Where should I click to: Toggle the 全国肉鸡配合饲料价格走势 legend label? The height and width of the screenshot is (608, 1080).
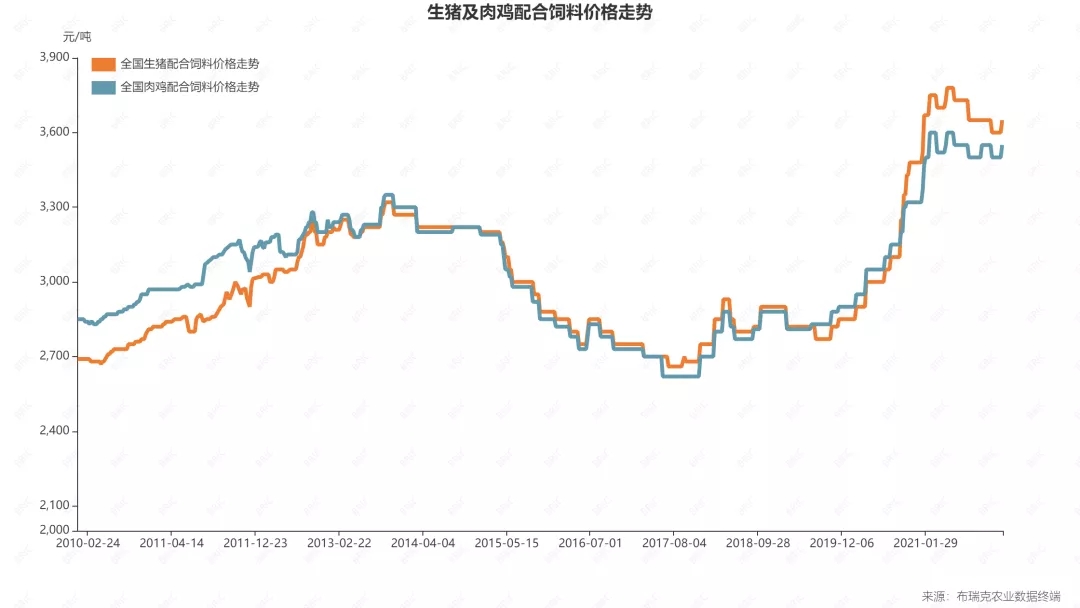(x=190, y=87)
